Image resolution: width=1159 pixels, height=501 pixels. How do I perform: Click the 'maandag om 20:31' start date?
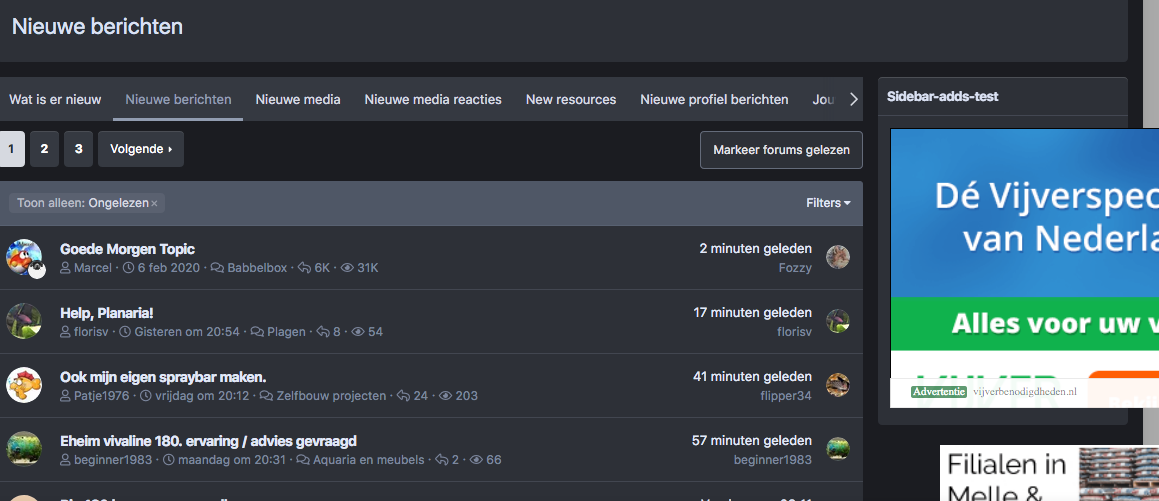pos(231,460)
